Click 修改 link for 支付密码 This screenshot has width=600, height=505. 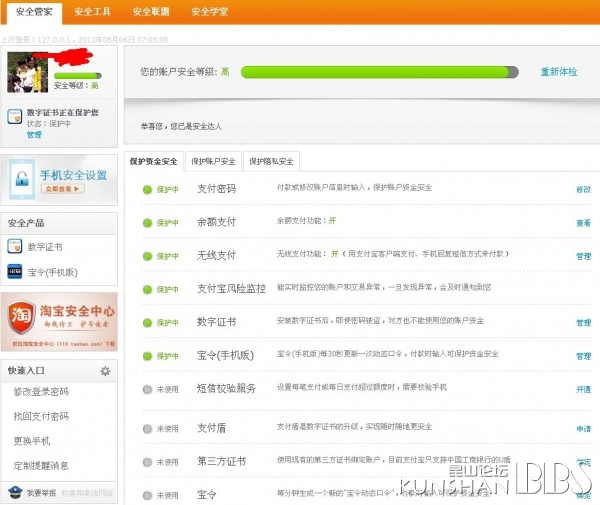pyautogui.click(x=583, y=189)
